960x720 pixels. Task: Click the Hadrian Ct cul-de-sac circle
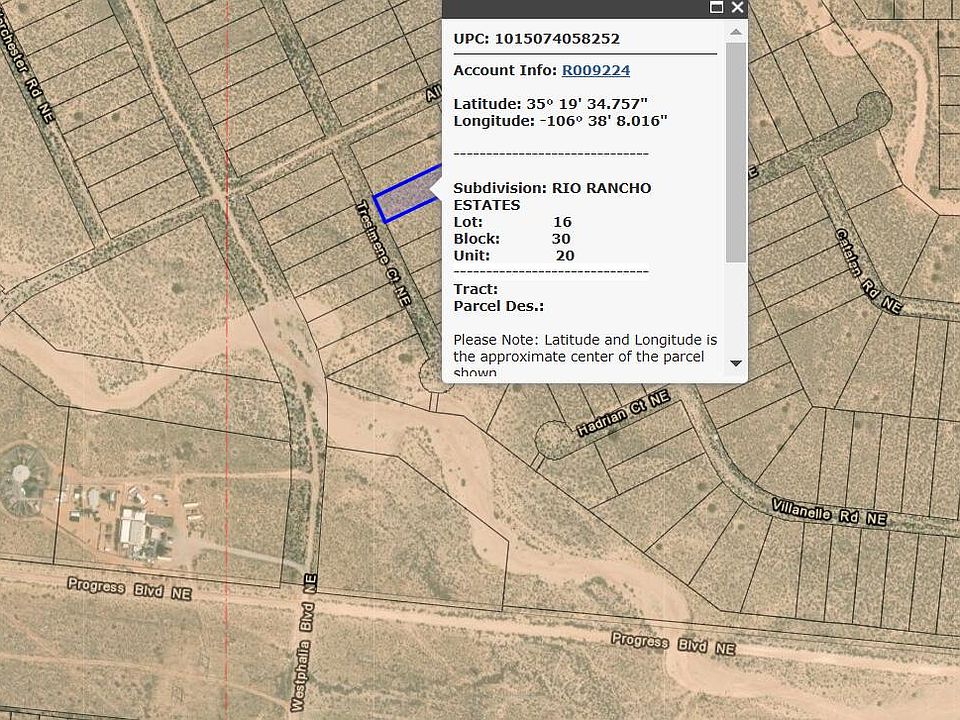coord(551,438)
